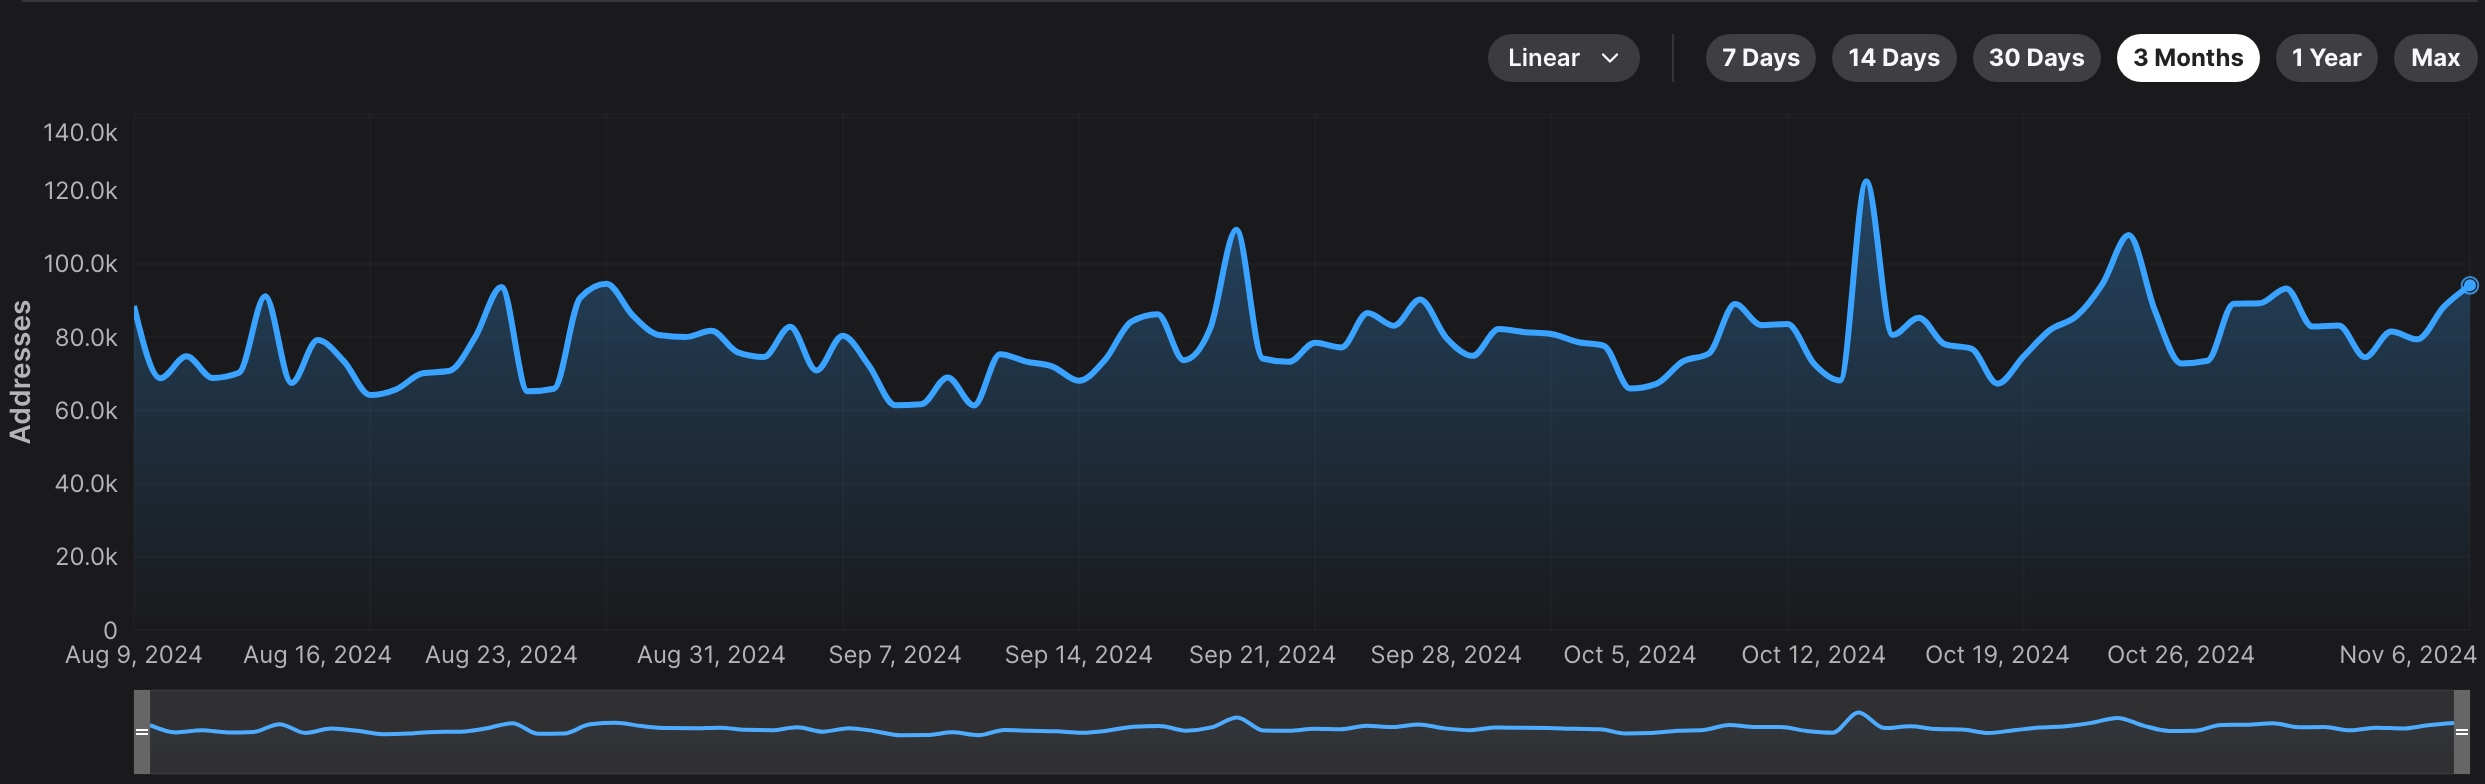Select the 3 Months range button
The width and height of the screenshot is (2485, 784).
point(2188,58)
